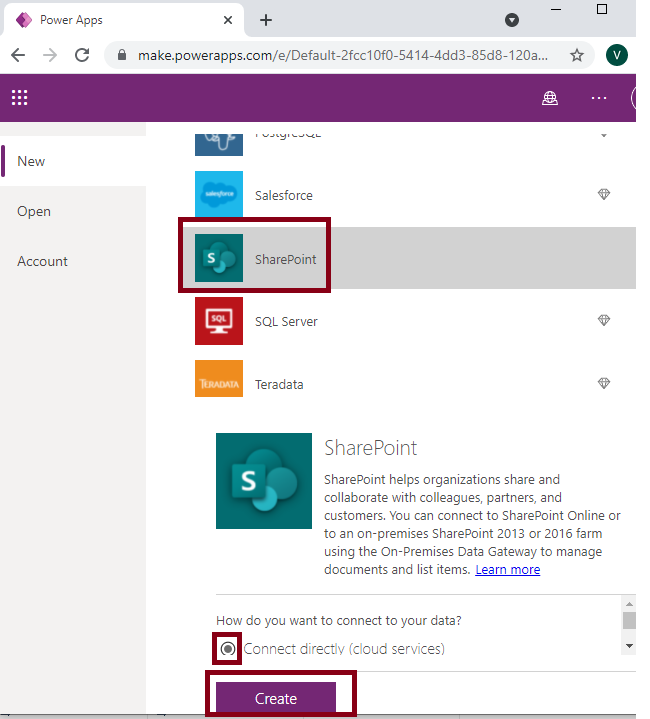Open the Learn more link
This screenshot has height=719, width=650.
tap(507, 570)
